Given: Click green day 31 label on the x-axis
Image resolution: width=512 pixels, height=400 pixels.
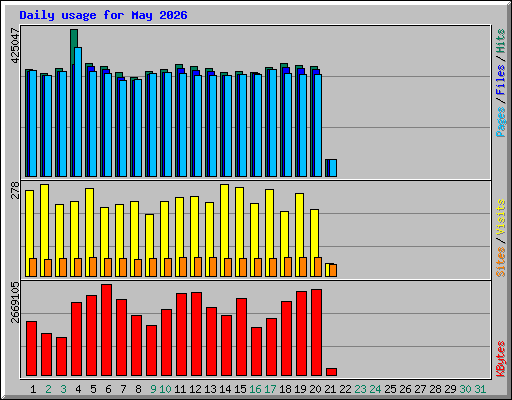Looking at the screenshot, I should pos(480,389).
